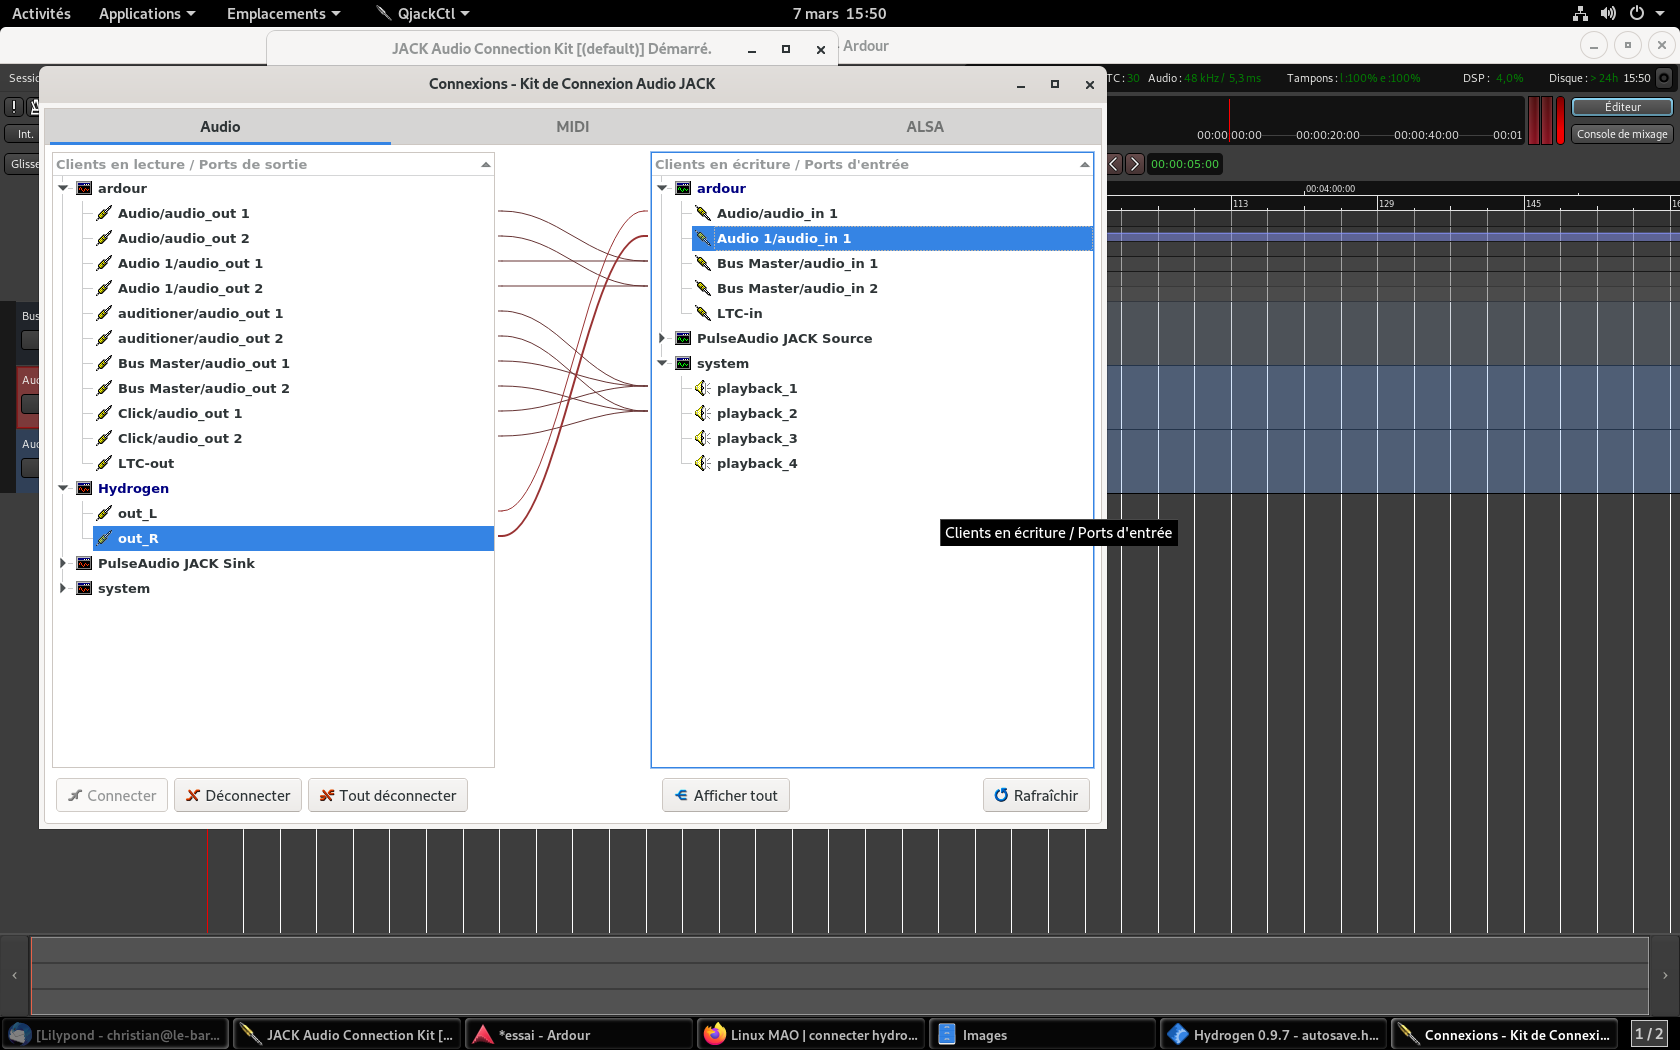
Task: Click the workspace switcher 1/2
Action: point(1649,1034)
